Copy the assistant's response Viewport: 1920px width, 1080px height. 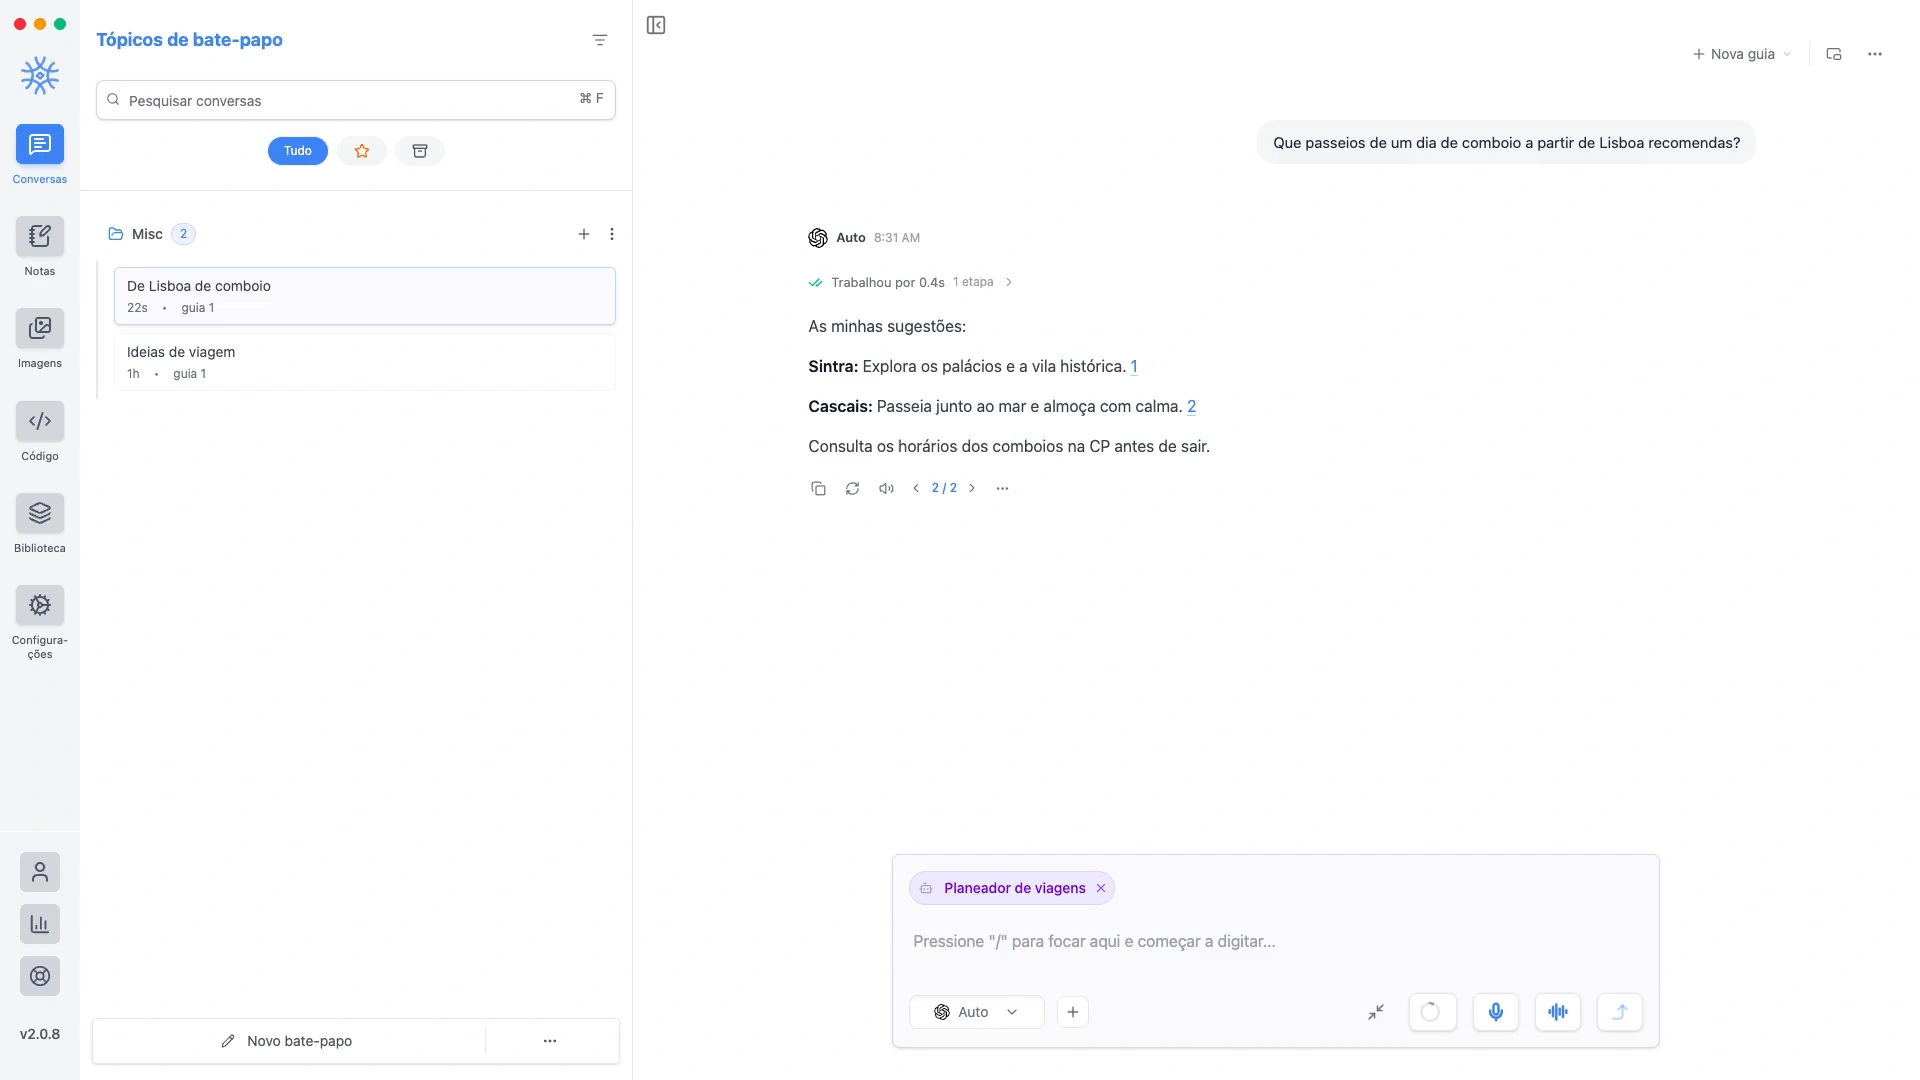point(818,488)
